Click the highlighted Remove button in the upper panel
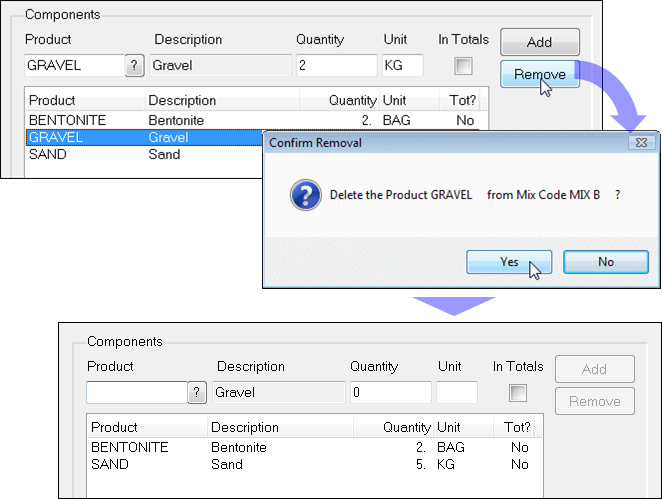This screenshot has height=499, width=662. 540,74
